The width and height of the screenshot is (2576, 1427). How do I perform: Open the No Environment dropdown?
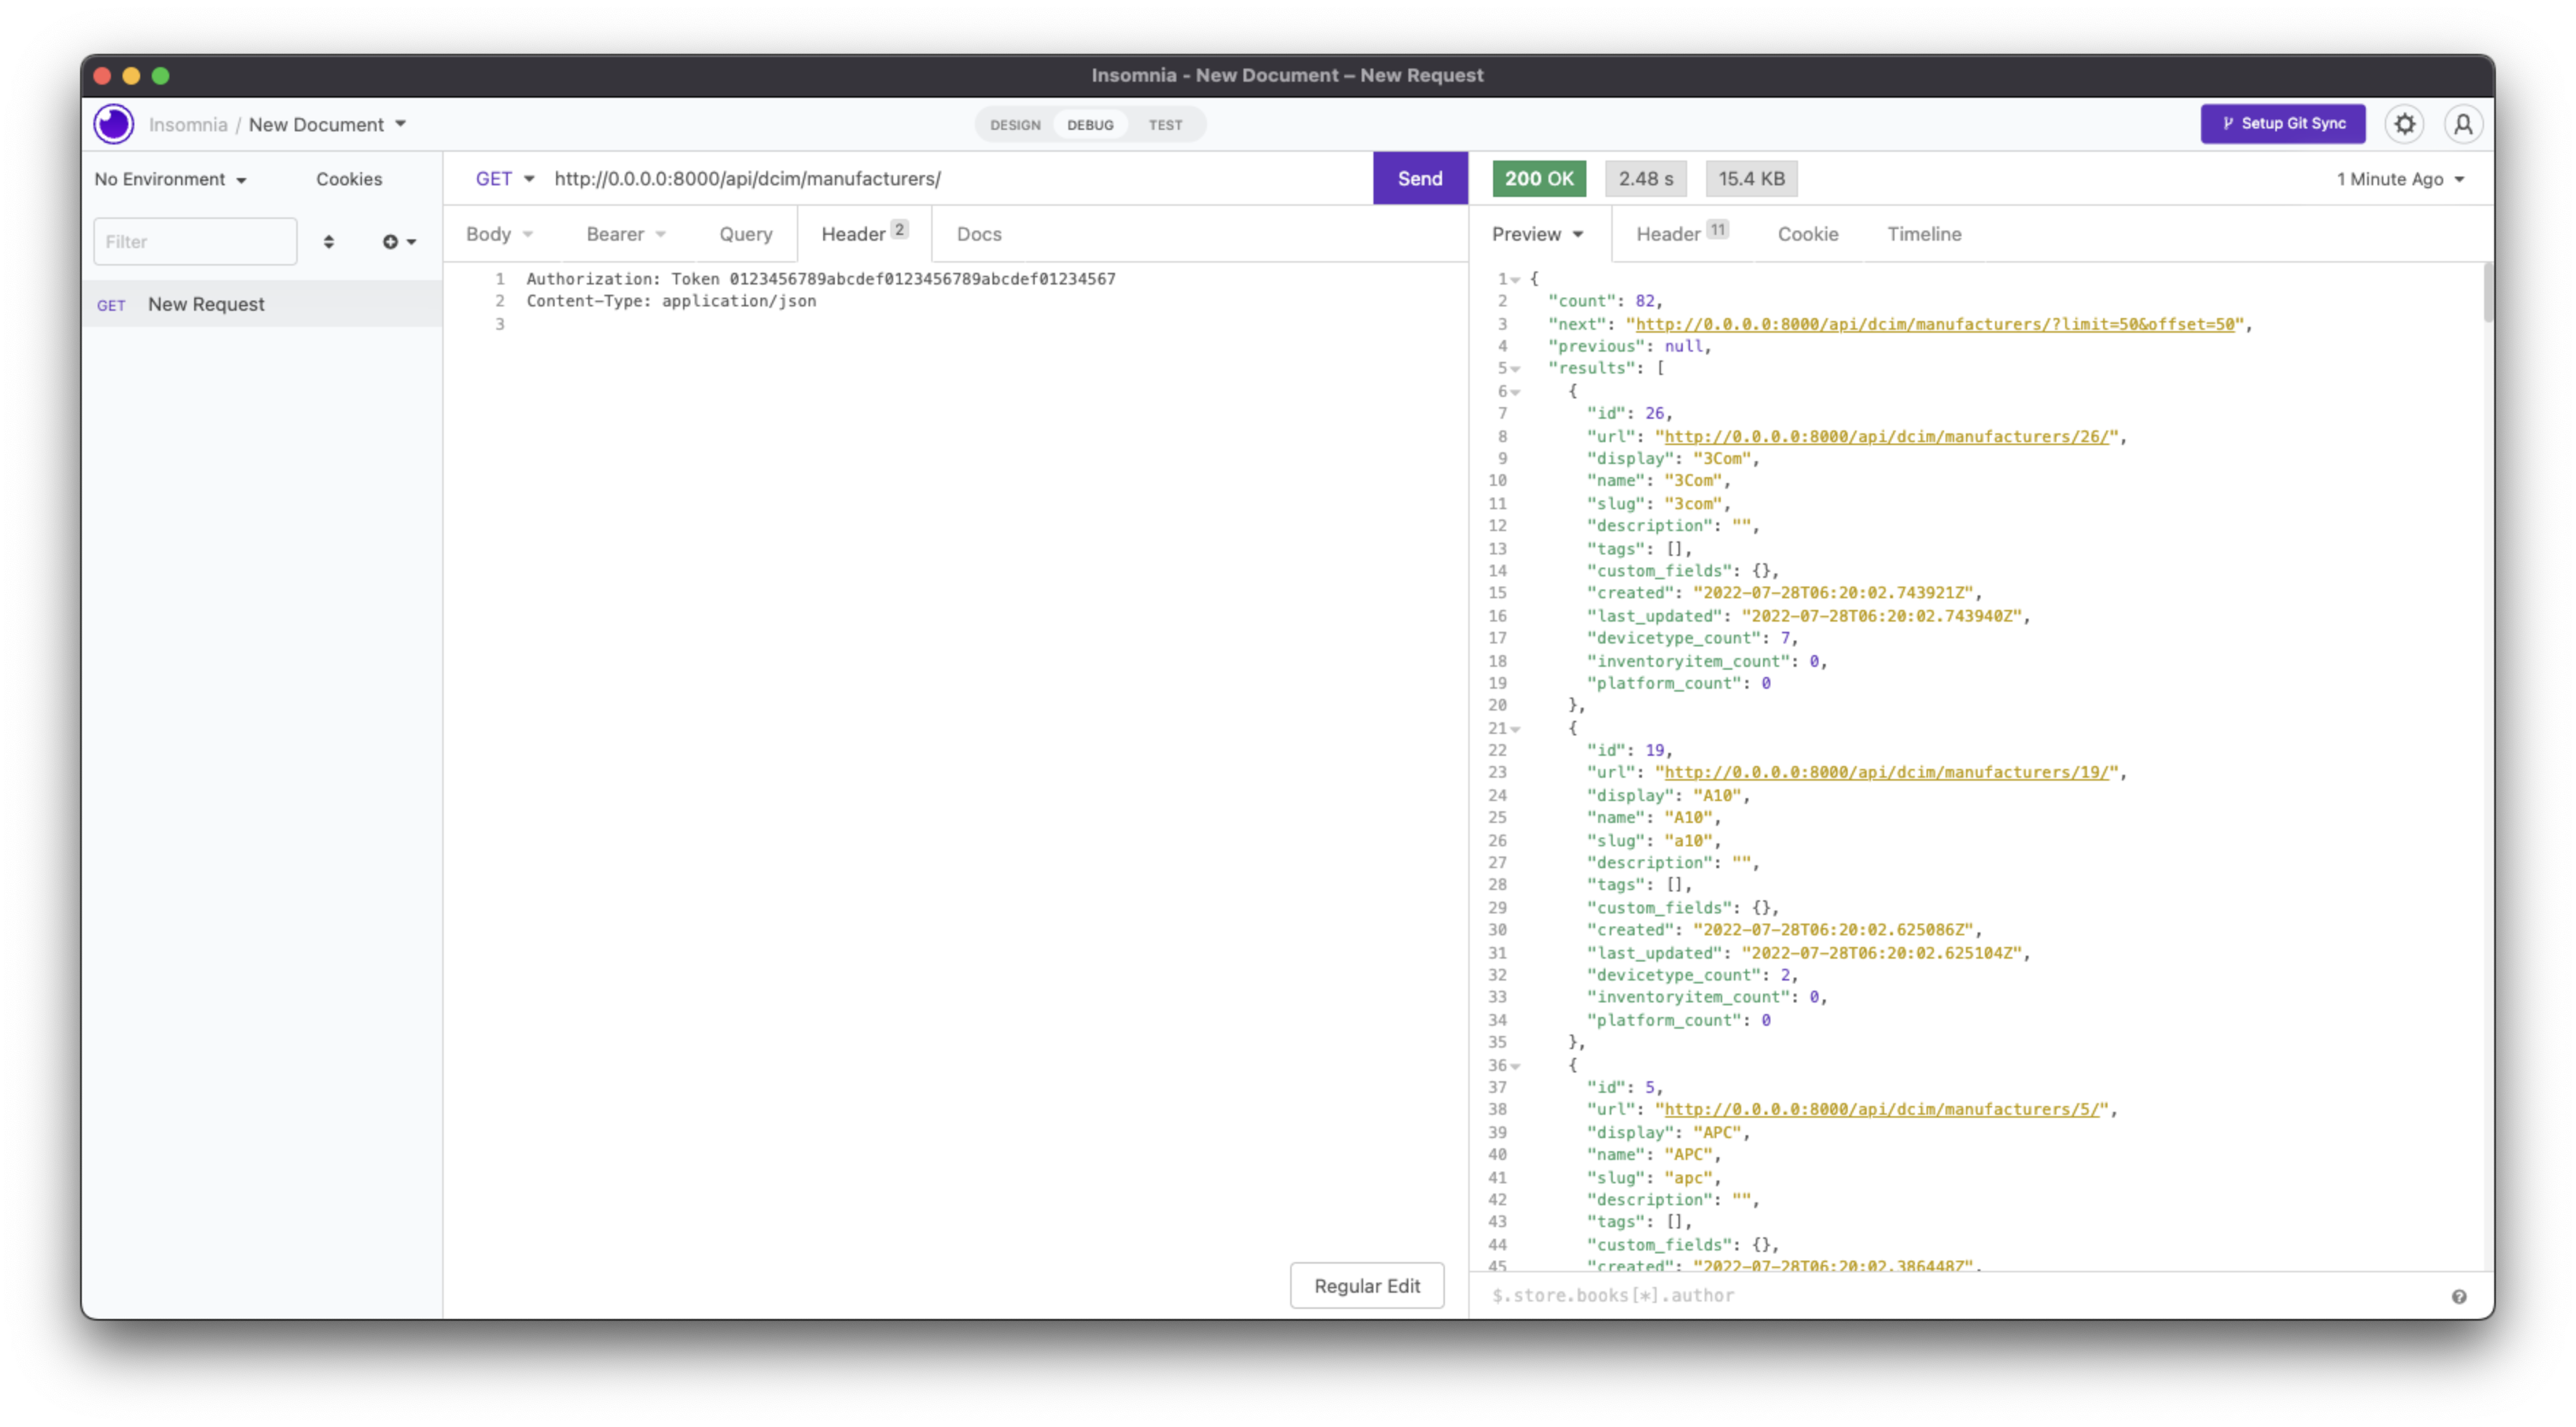(x=170, y=179)
